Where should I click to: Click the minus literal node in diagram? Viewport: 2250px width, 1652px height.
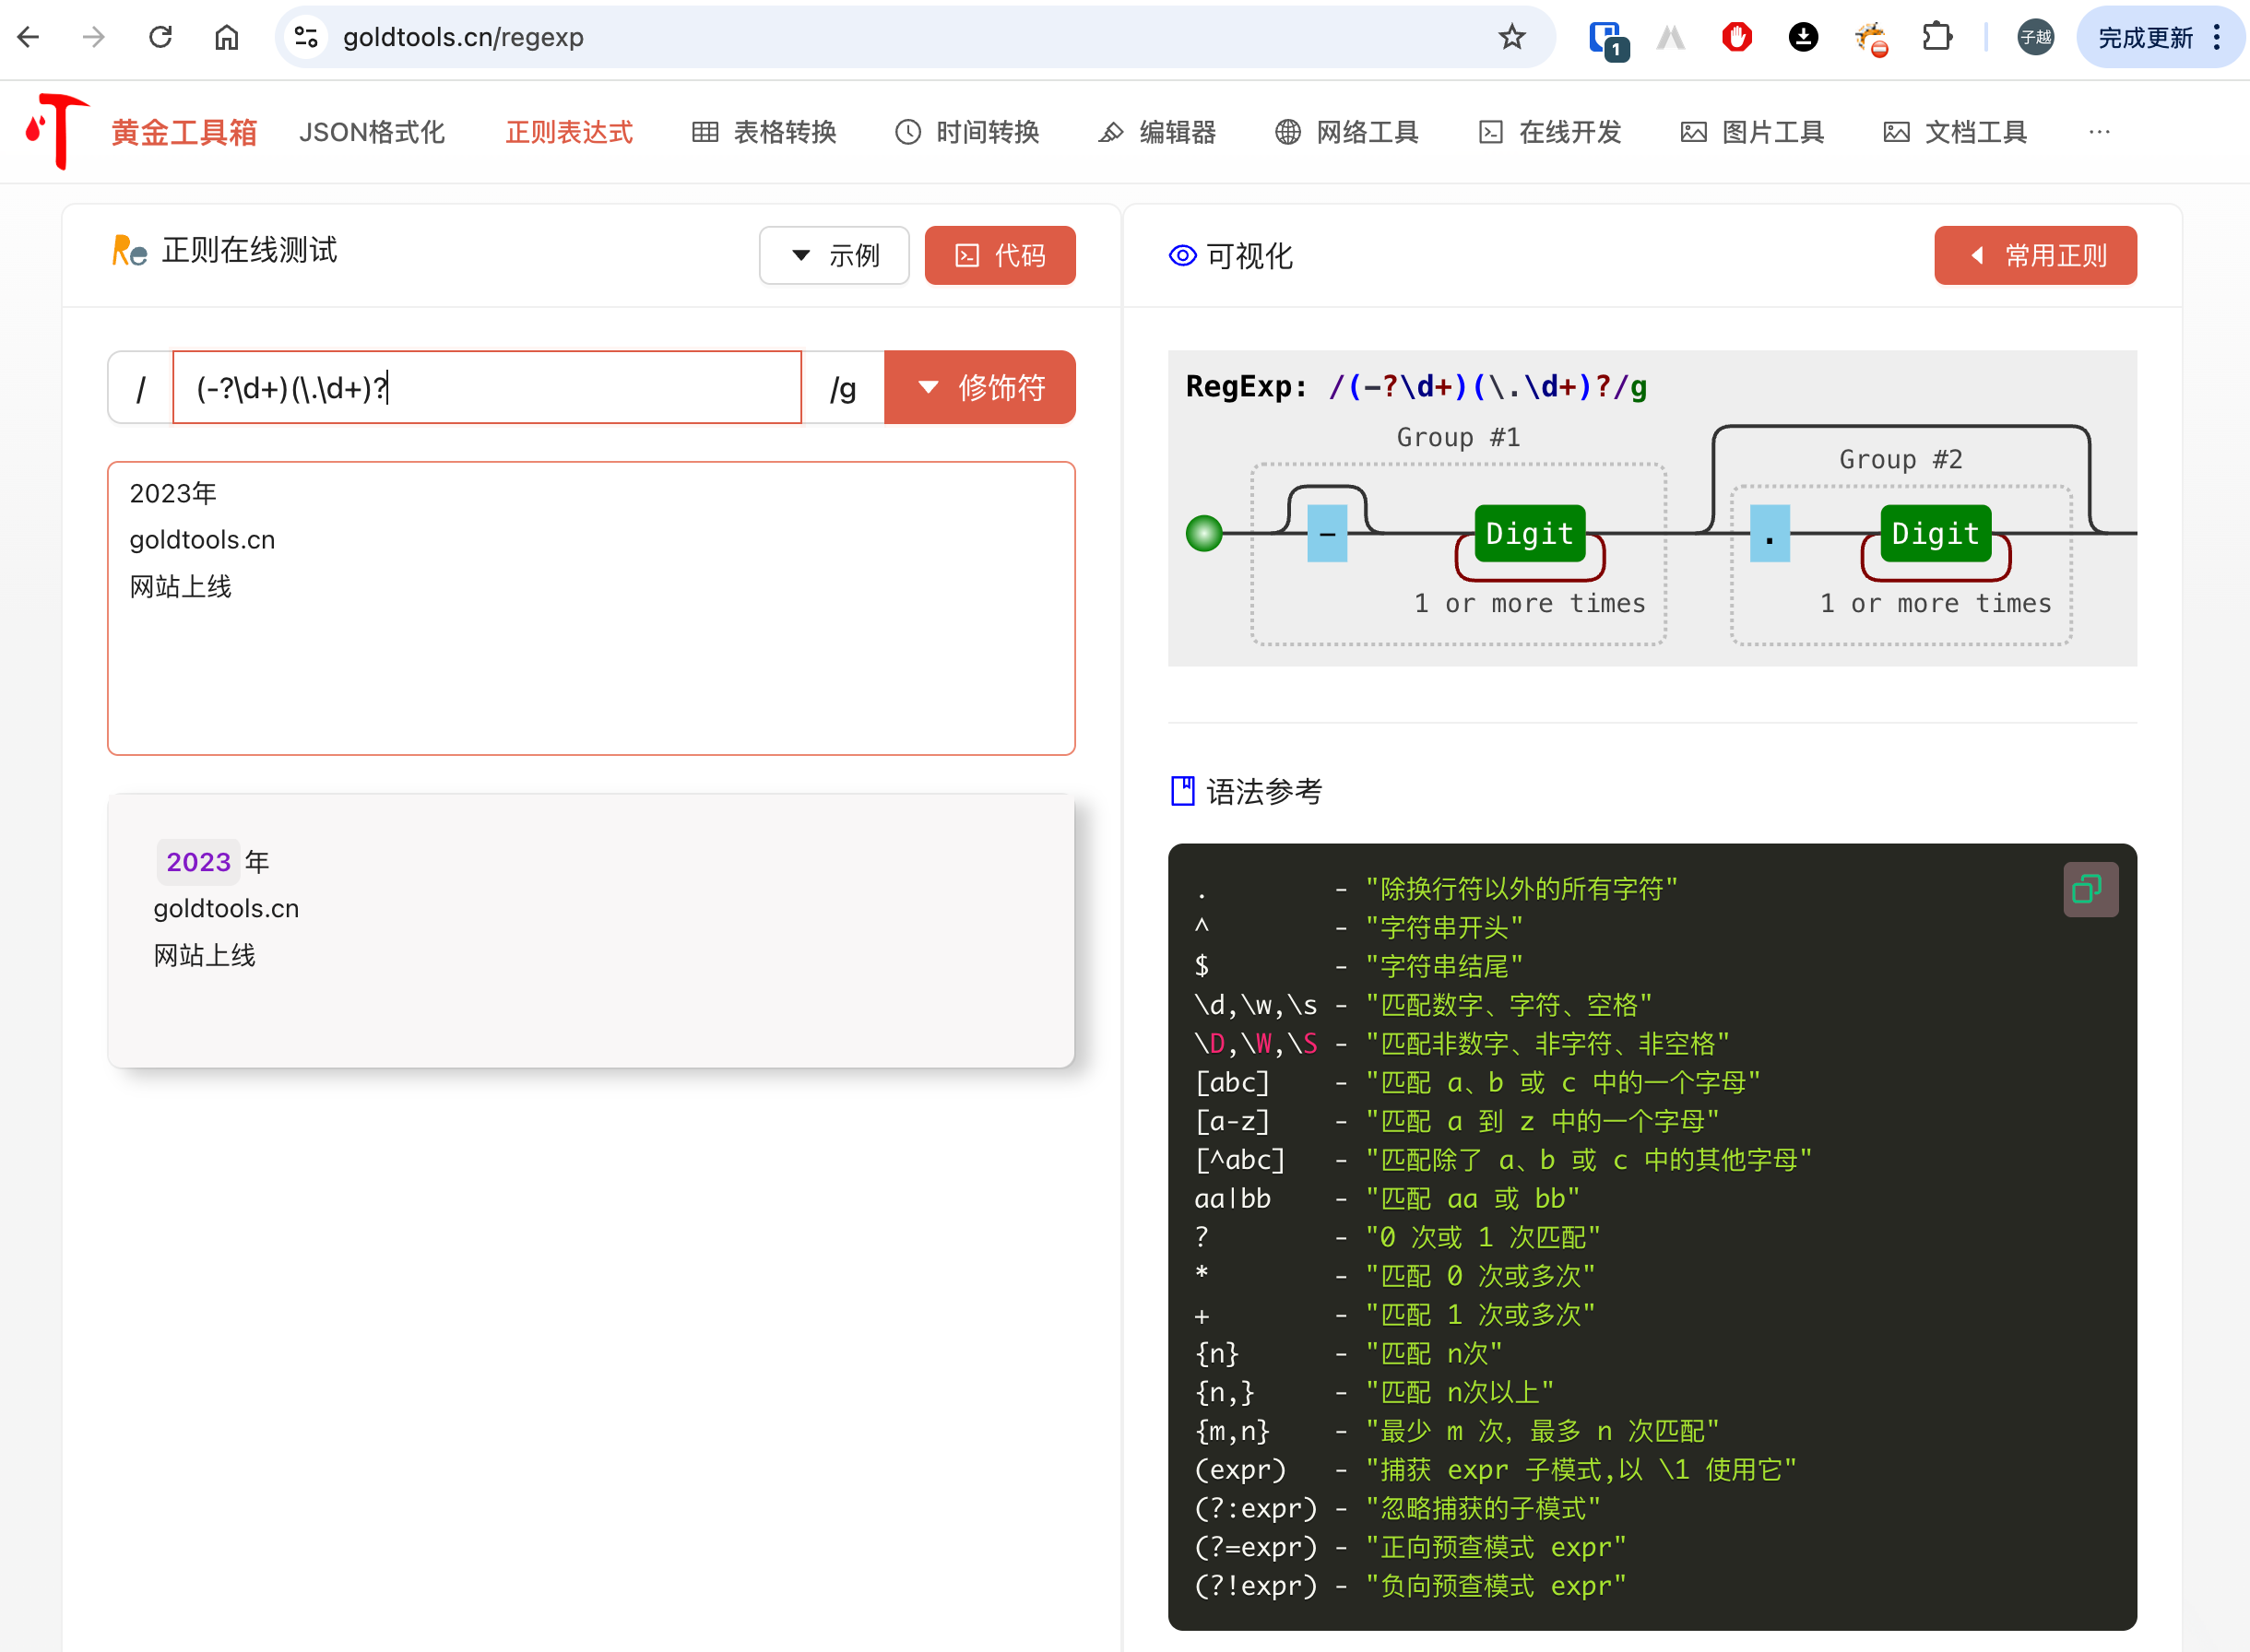1327,533
